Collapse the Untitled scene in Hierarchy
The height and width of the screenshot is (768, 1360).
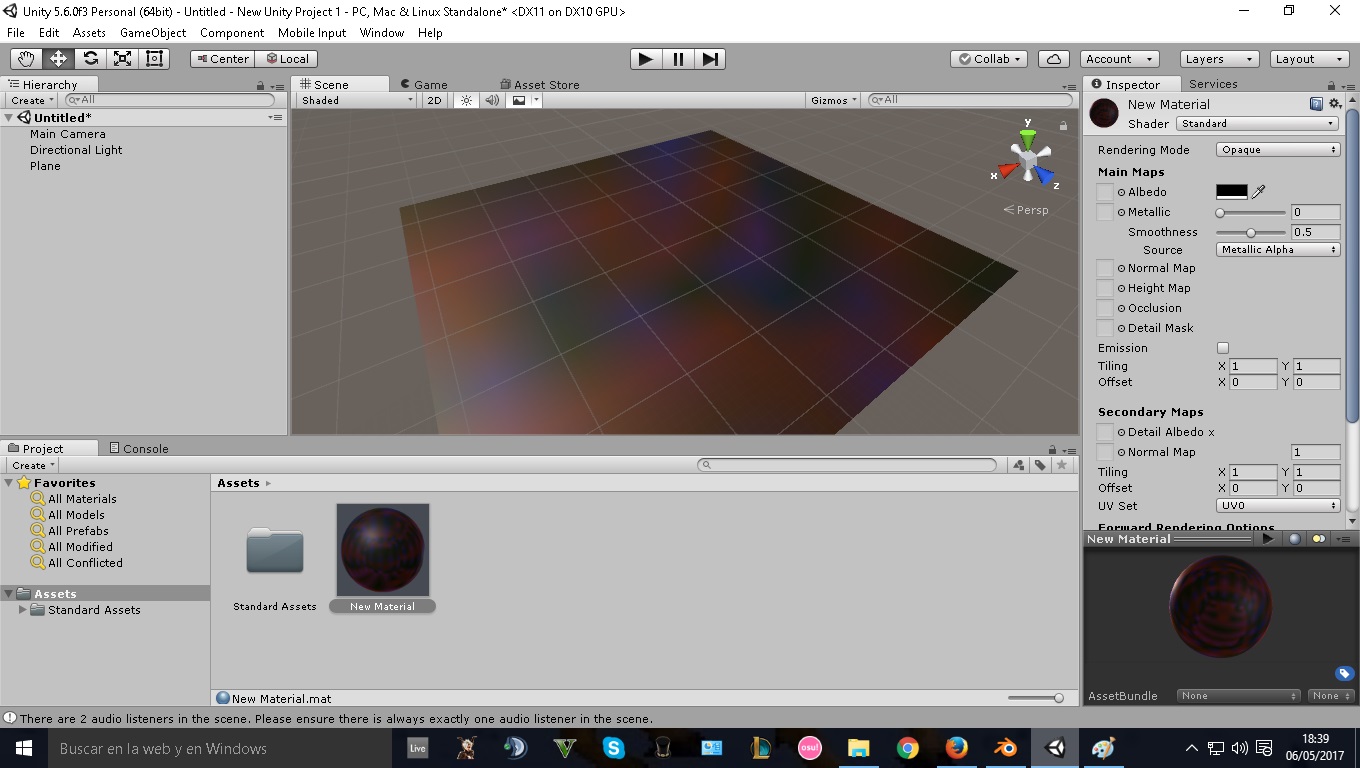9,118
